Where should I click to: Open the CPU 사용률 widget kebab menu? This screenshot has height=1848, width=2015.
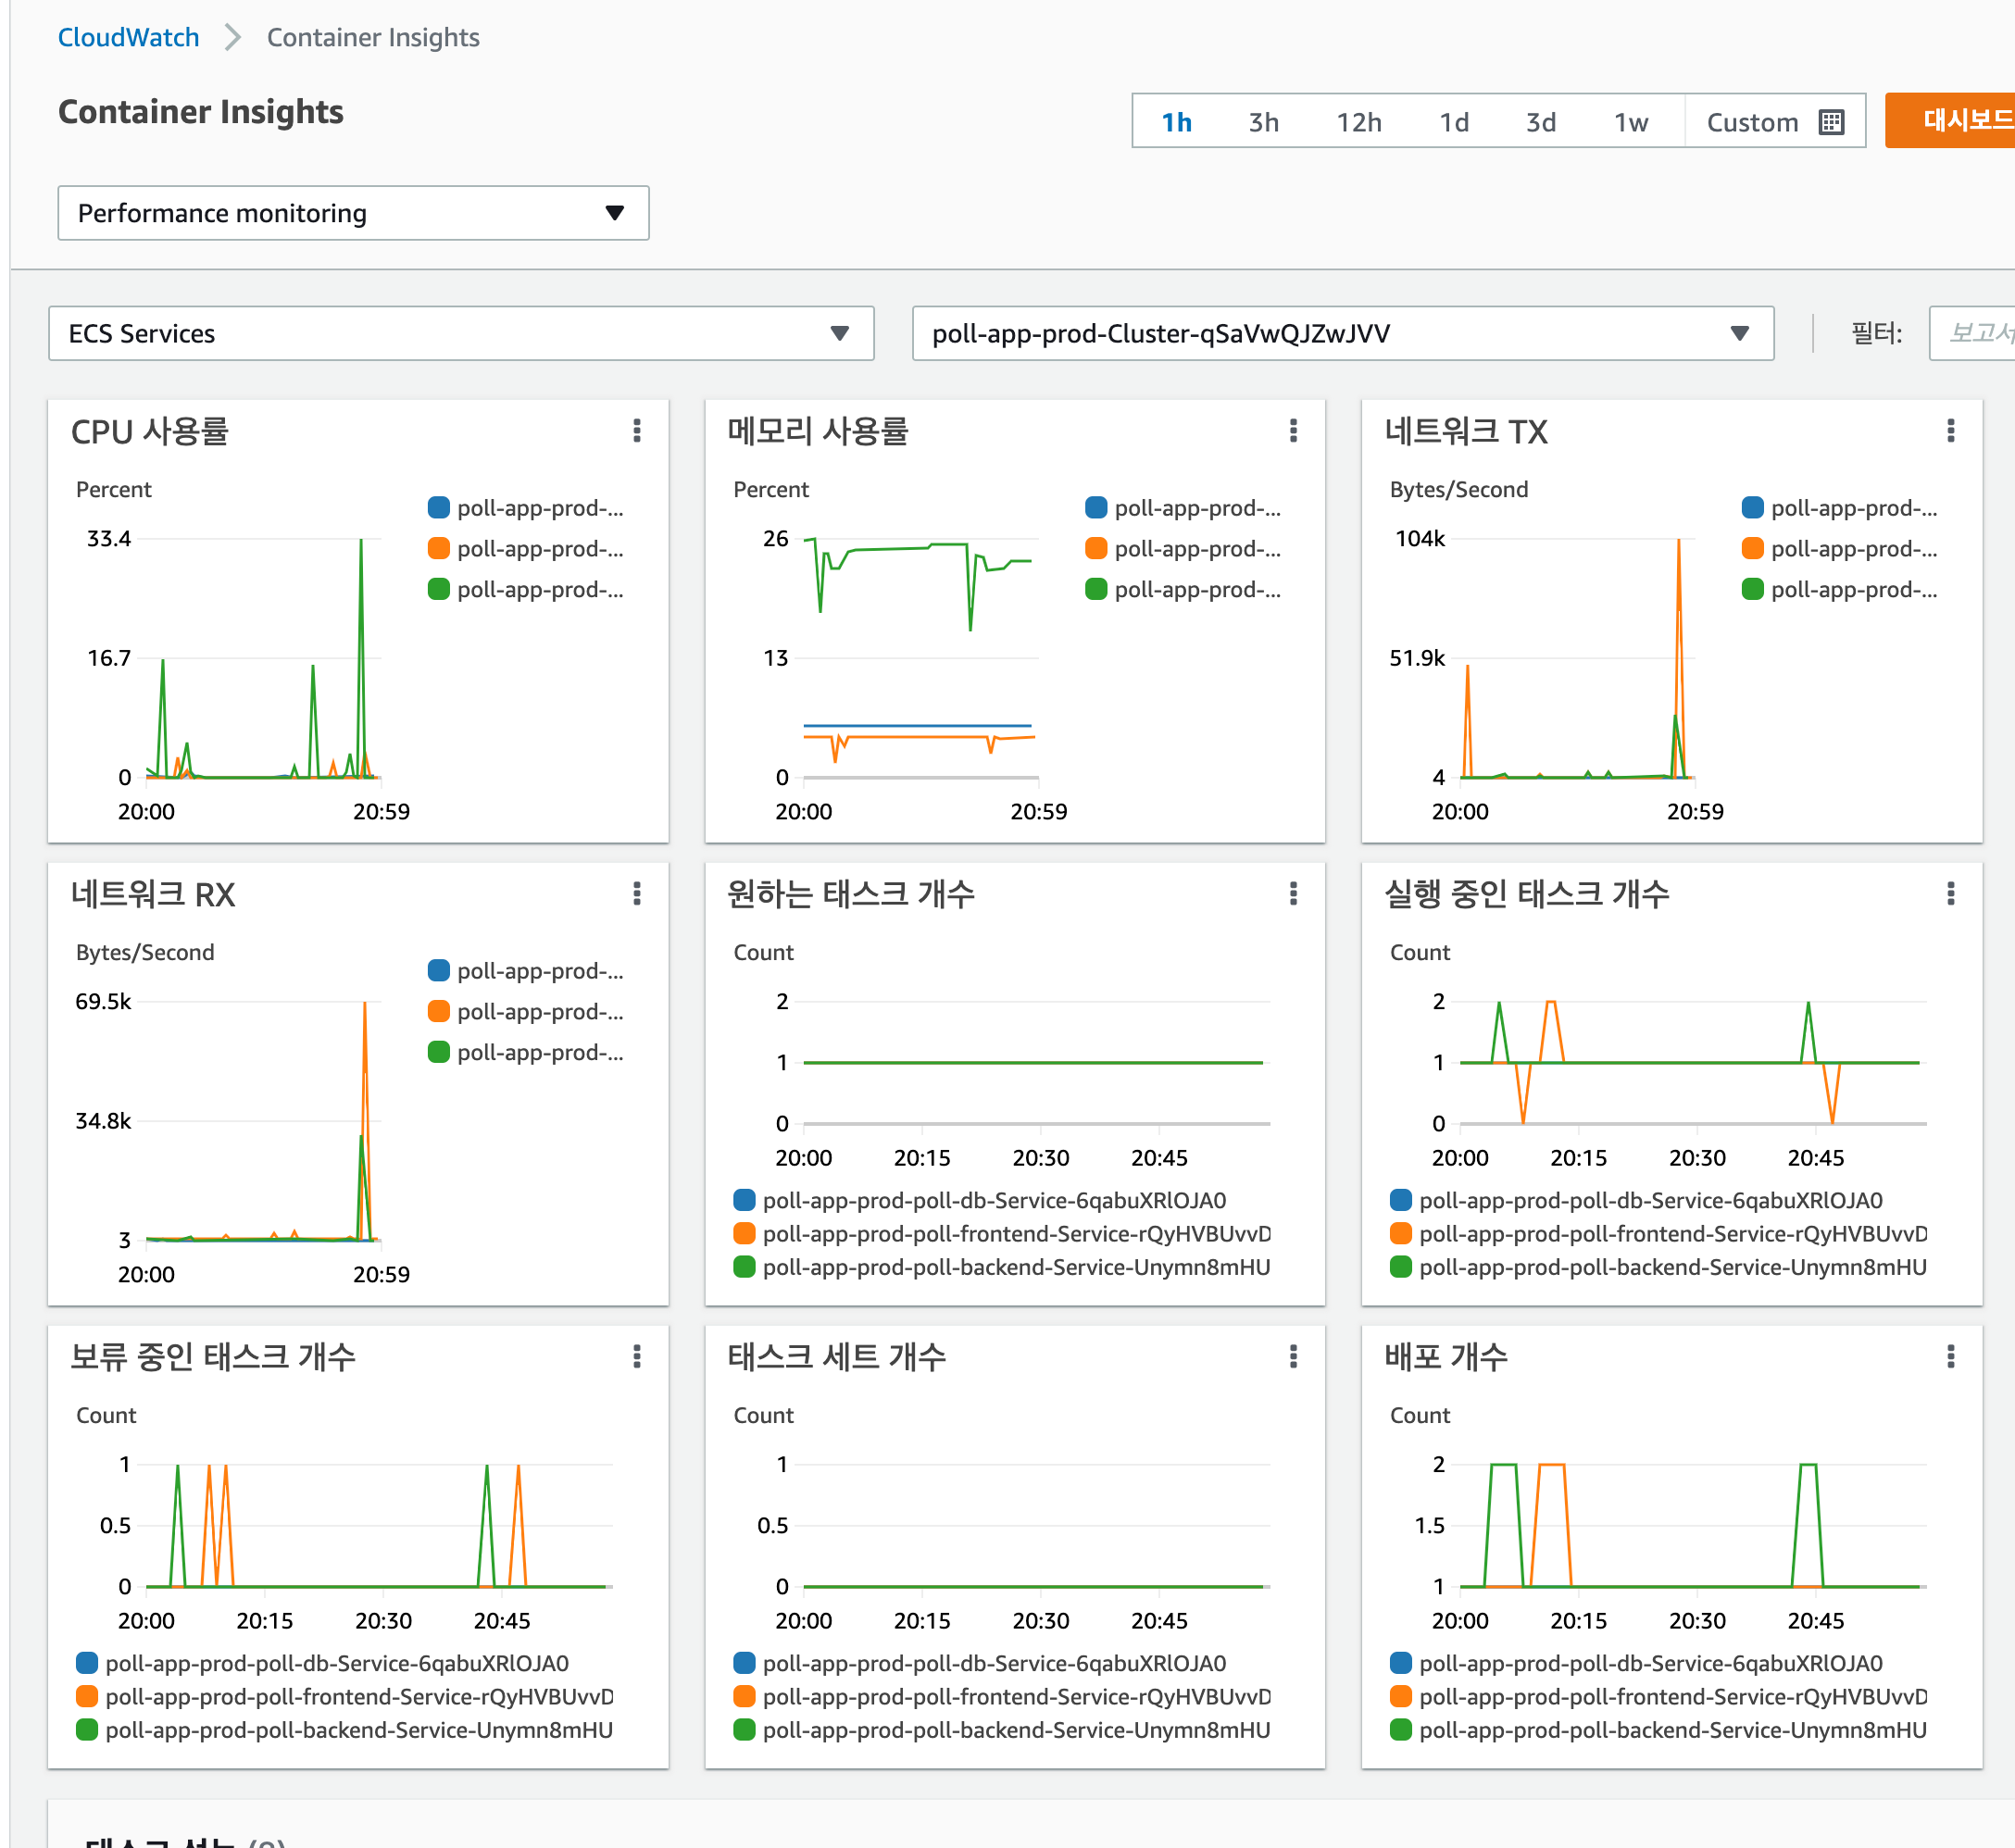point(636,431)
